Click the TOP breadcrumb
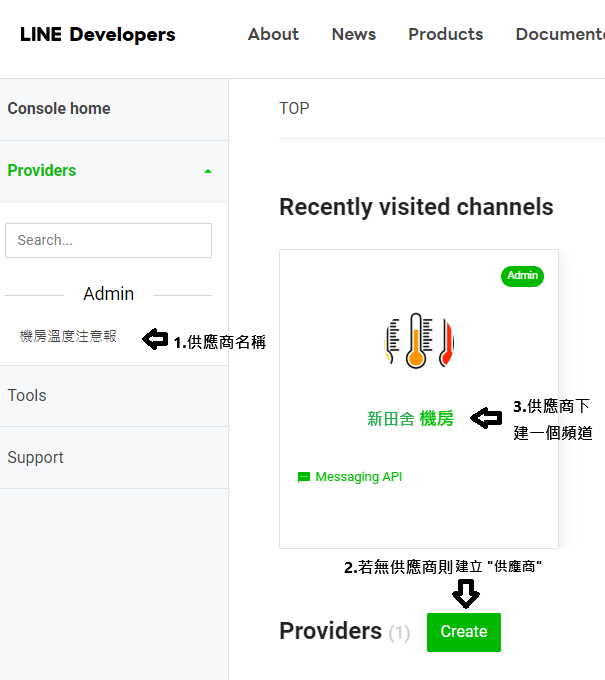The width and height of the screenshot is (605, 680). tap(294, 108)
